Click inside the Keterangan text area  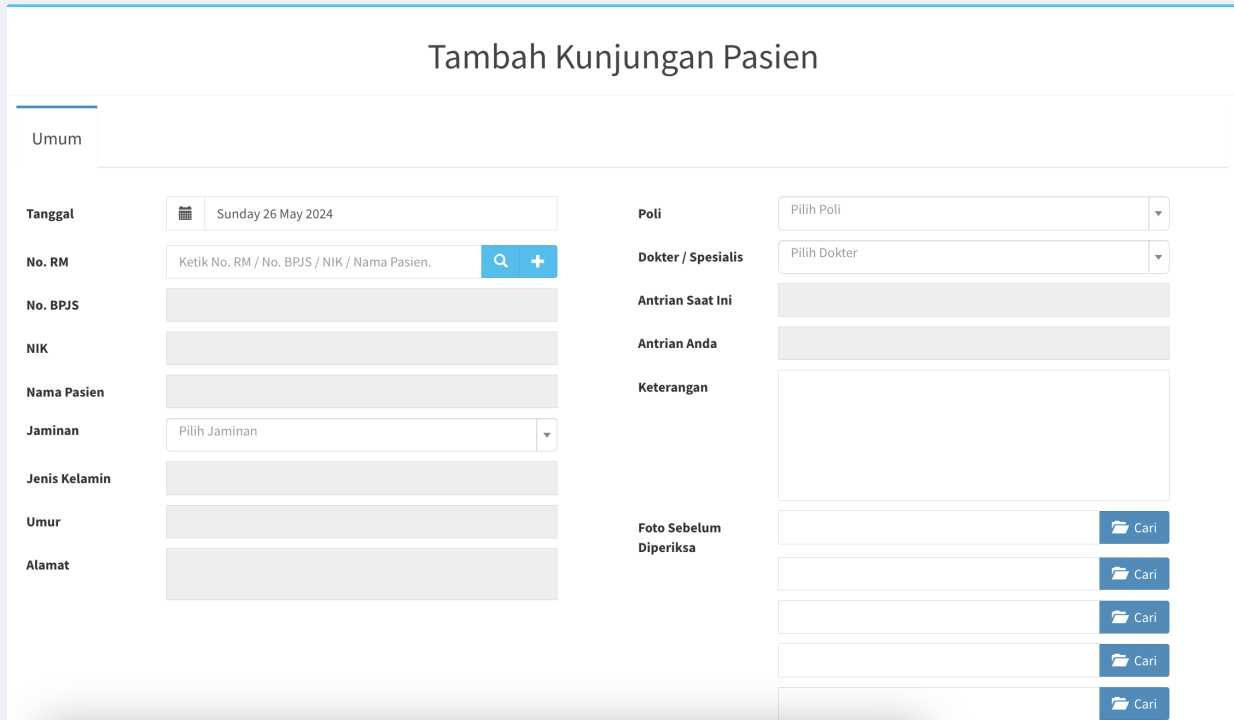[972, 435]
